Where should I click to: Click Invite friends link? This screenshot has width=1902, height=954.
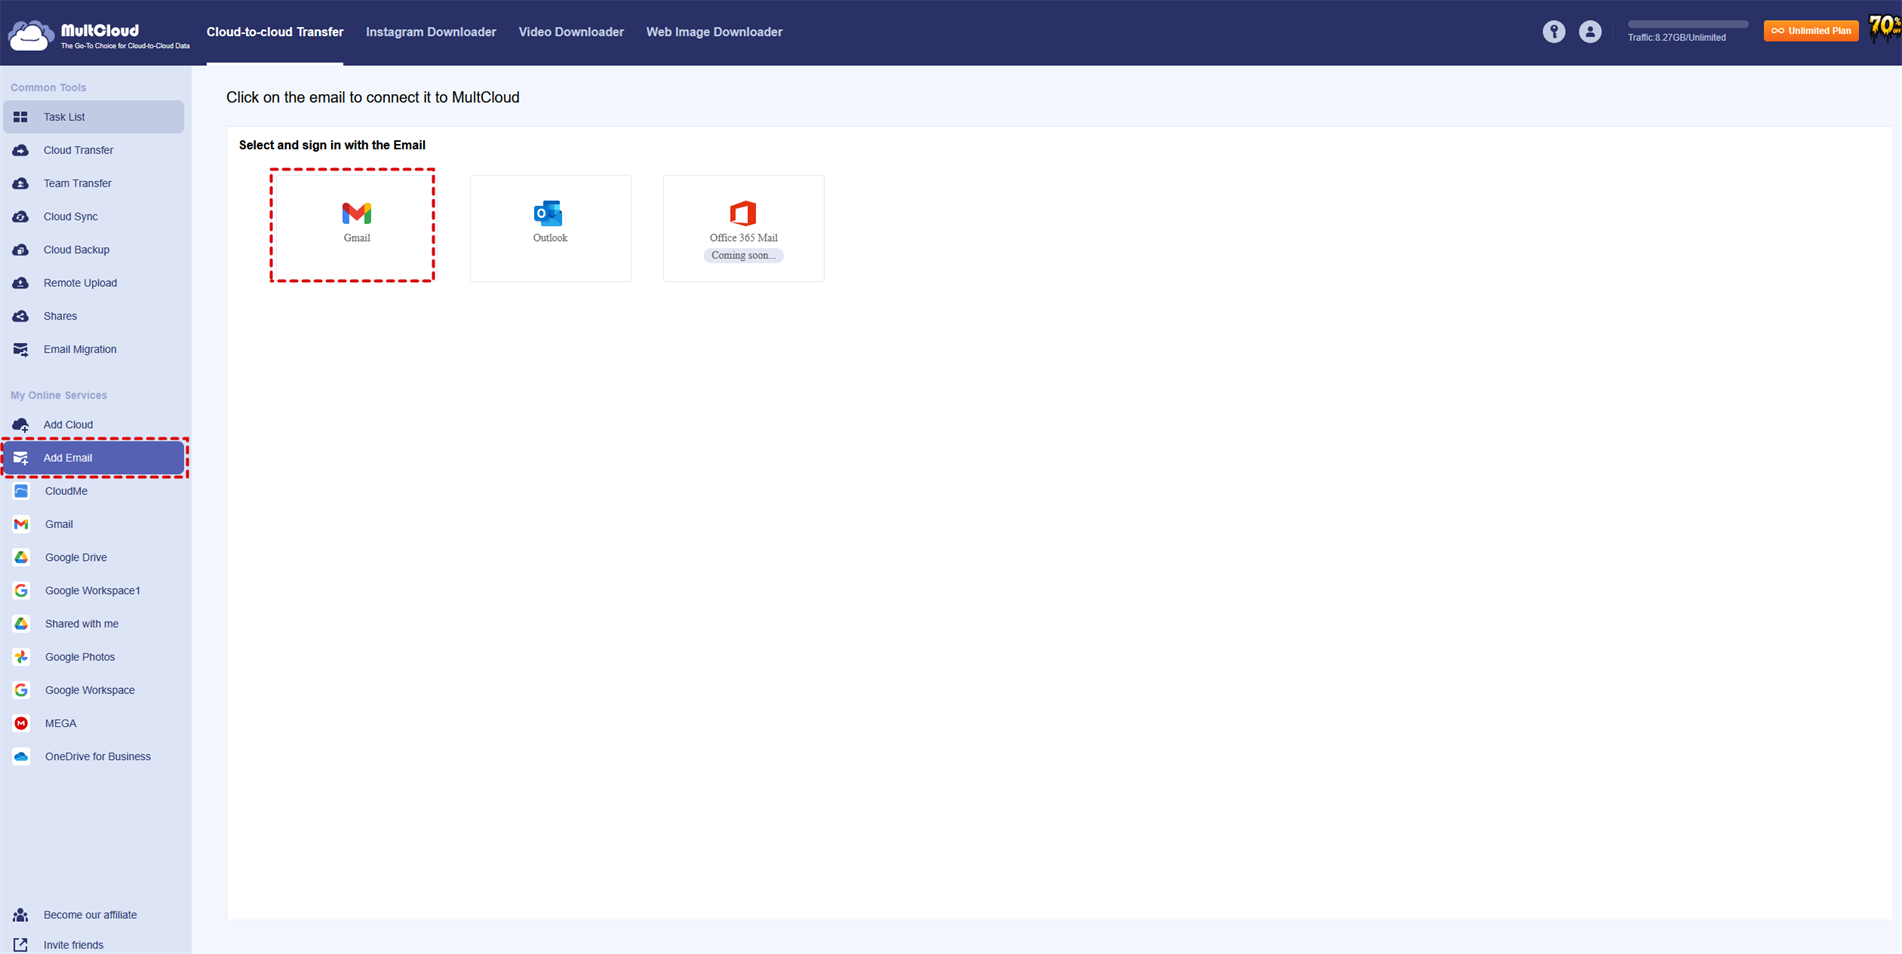(73, 945)
